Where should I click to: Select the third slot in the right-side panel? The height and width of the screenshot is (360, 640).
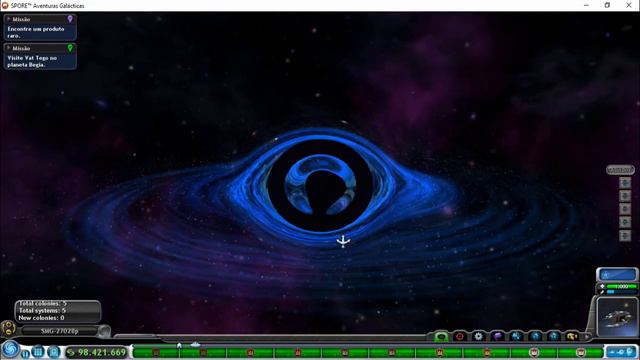pyautogui.click(x=625, y=209)
